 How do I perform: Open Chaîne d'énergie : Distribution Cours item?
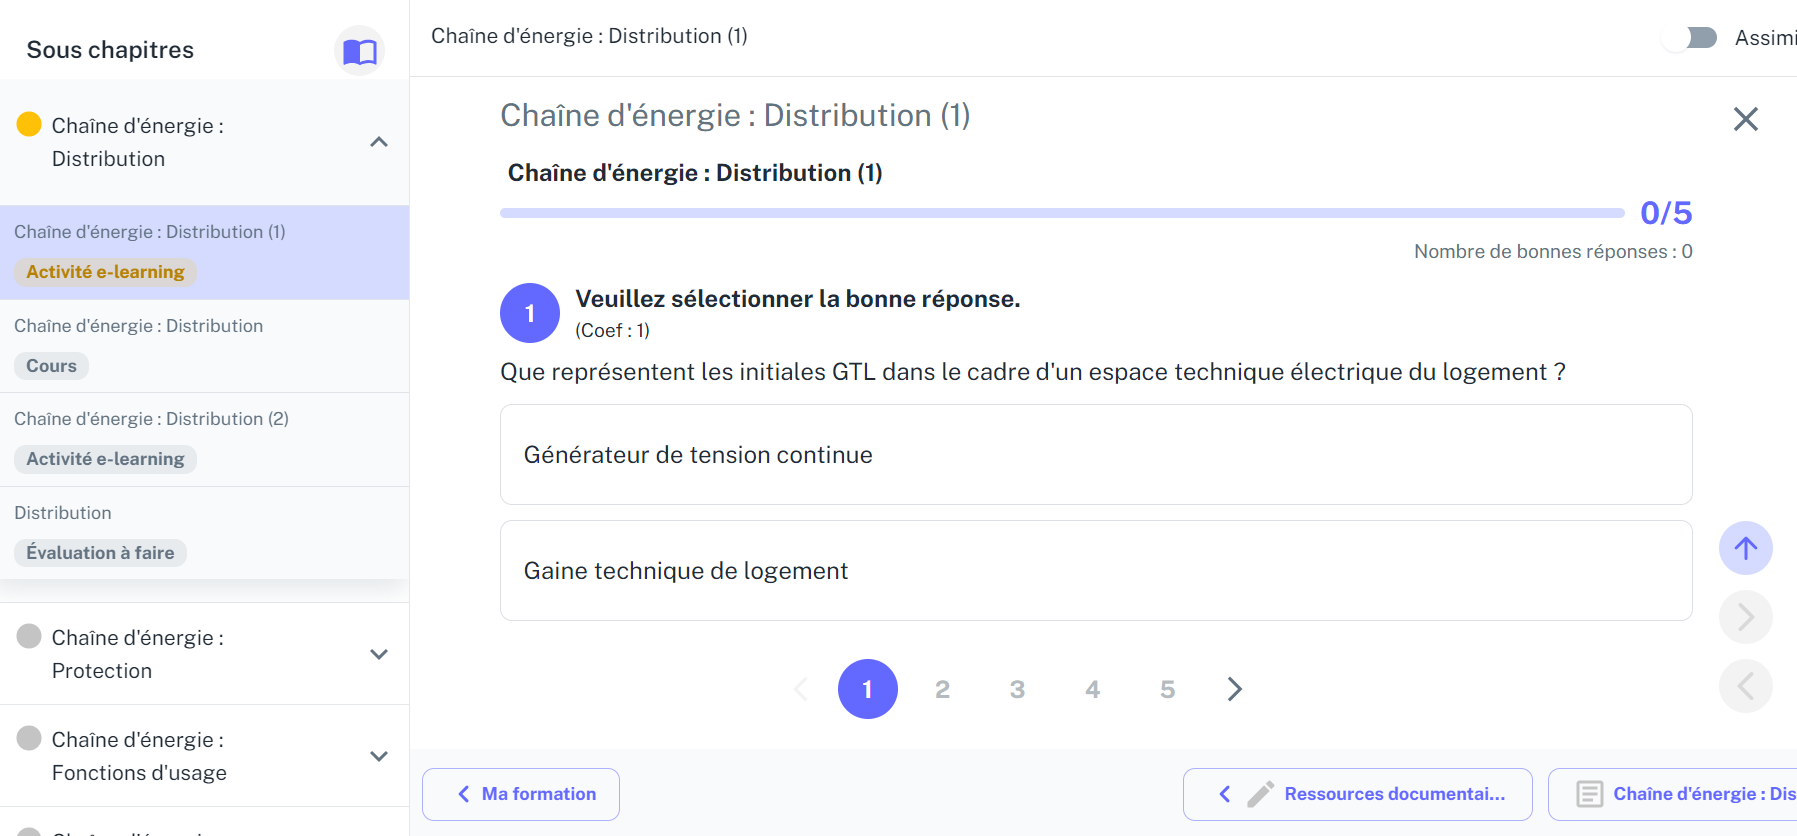click(x=204, y=346)
